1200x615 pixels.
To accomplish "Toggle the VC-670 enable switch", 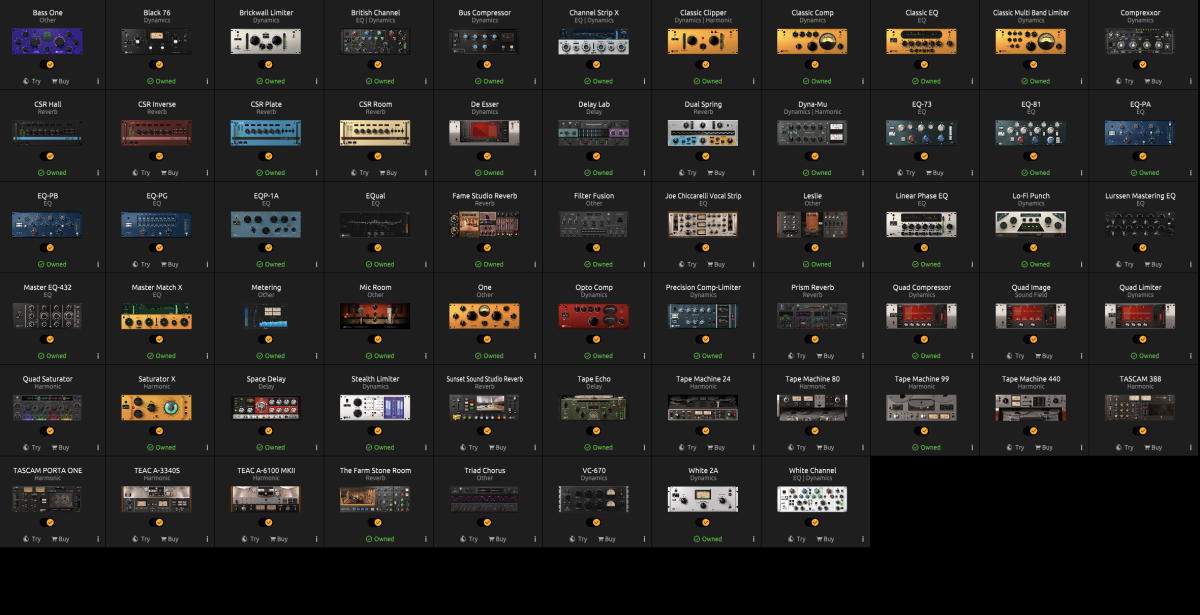I will 594,522.
